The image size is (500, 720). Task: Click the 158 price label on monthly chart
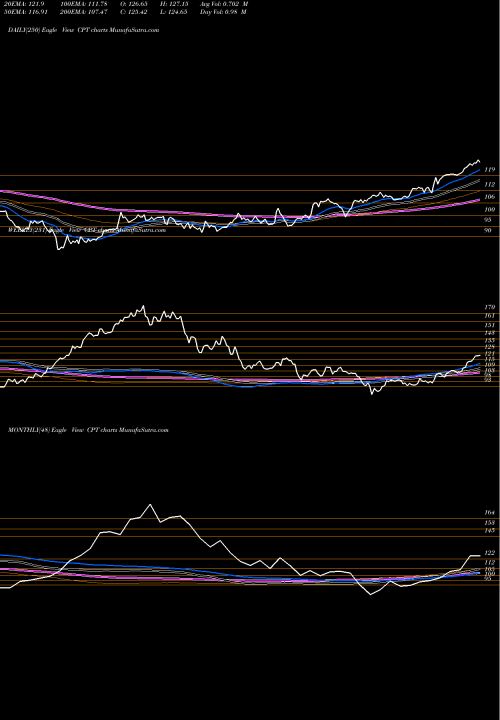pos(489,523)
